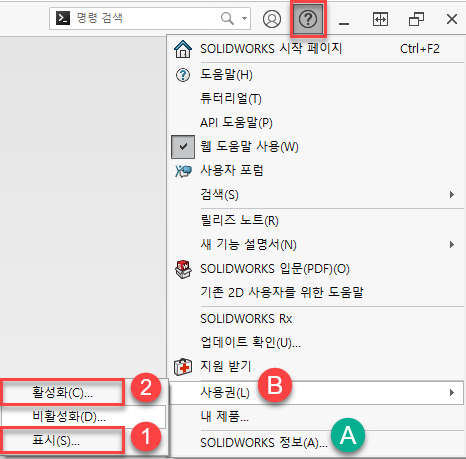Click the user account login icon
This screenshot has width=466, height=459.
272,19
